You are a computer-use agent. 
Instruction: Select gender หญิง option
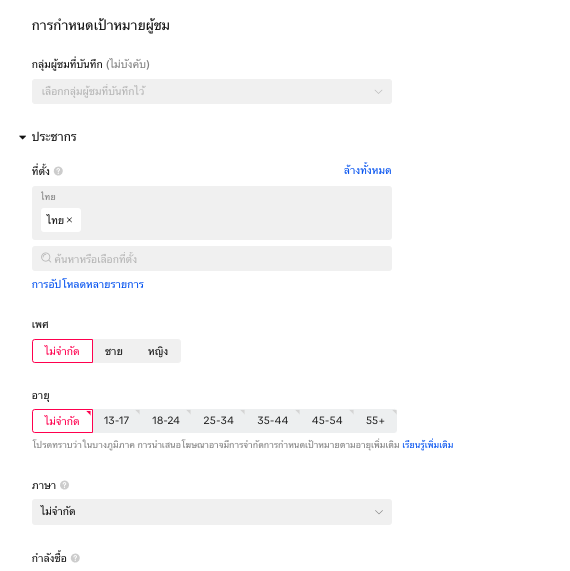tap(157, 351)
